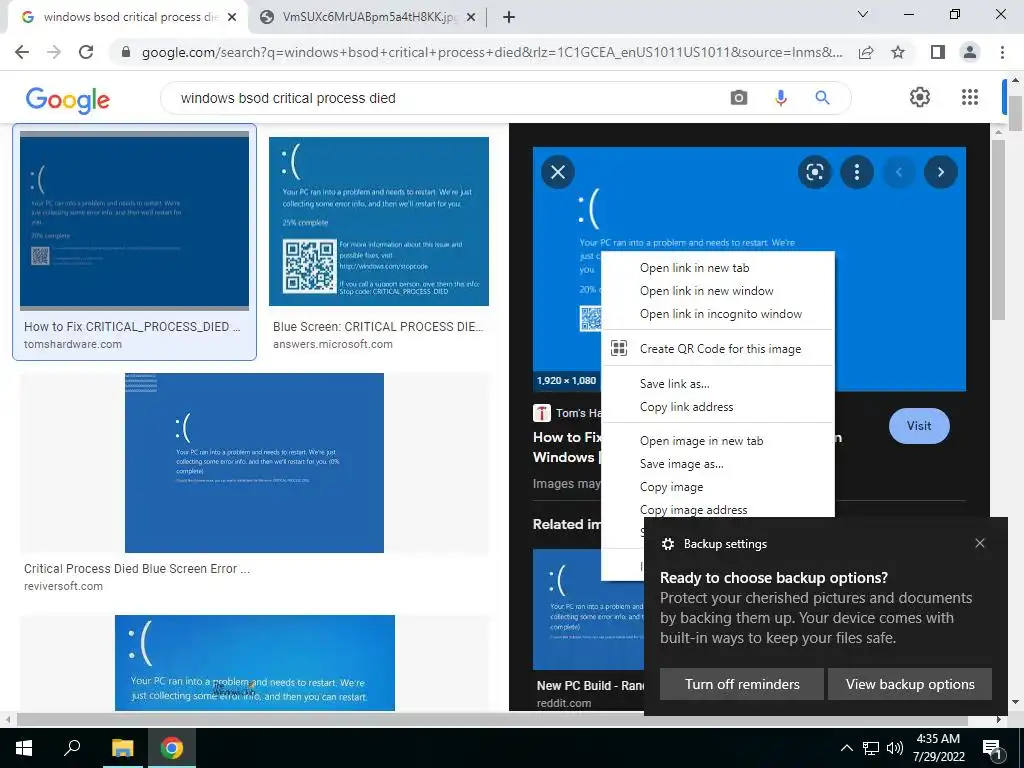This screenshot has height=768, width=1024.
Task: Click View backup options button
Action: [x=910, y=684]
